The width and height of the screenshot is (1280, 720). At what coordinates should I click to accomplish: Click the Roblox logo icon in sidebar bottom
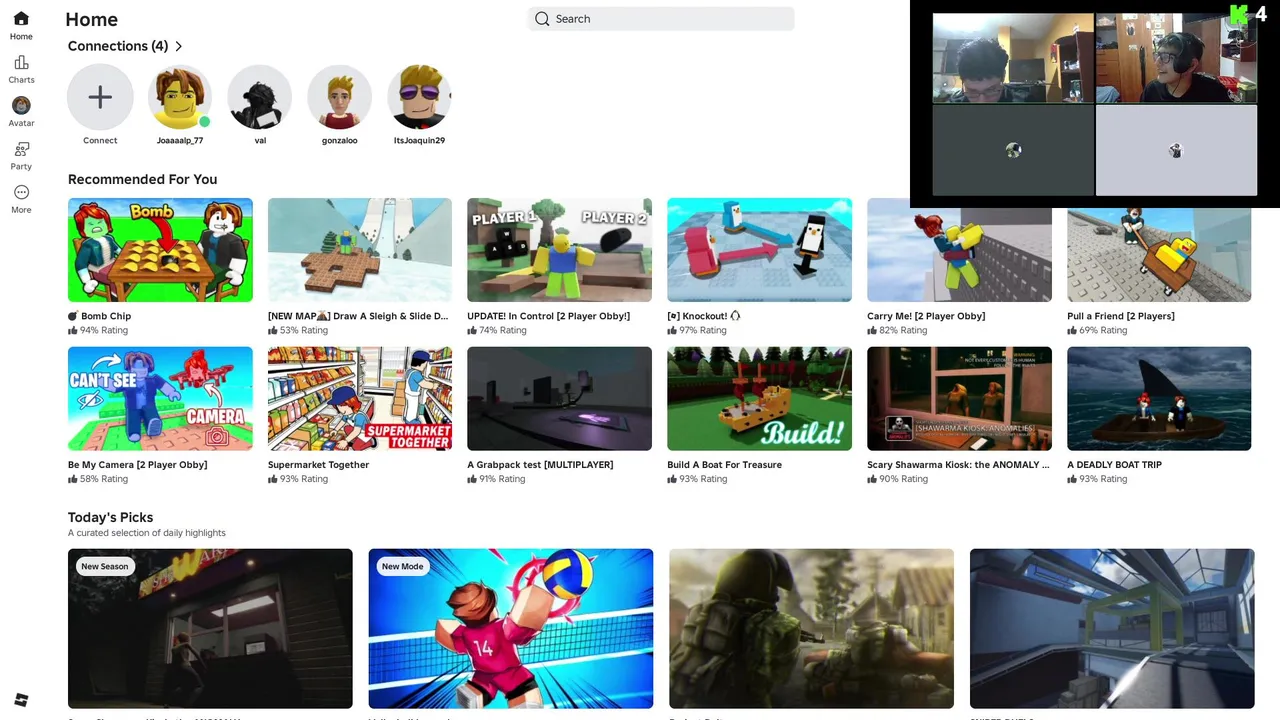(21, 700)
